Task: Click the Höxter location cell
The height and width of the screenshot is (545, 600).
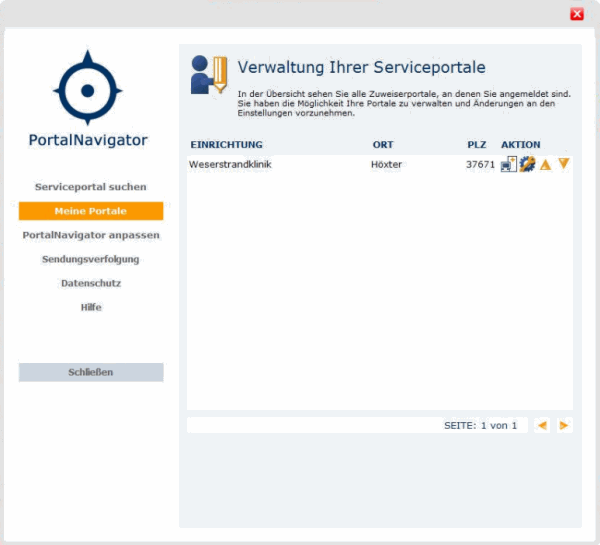Action: (x=386, y=165)
